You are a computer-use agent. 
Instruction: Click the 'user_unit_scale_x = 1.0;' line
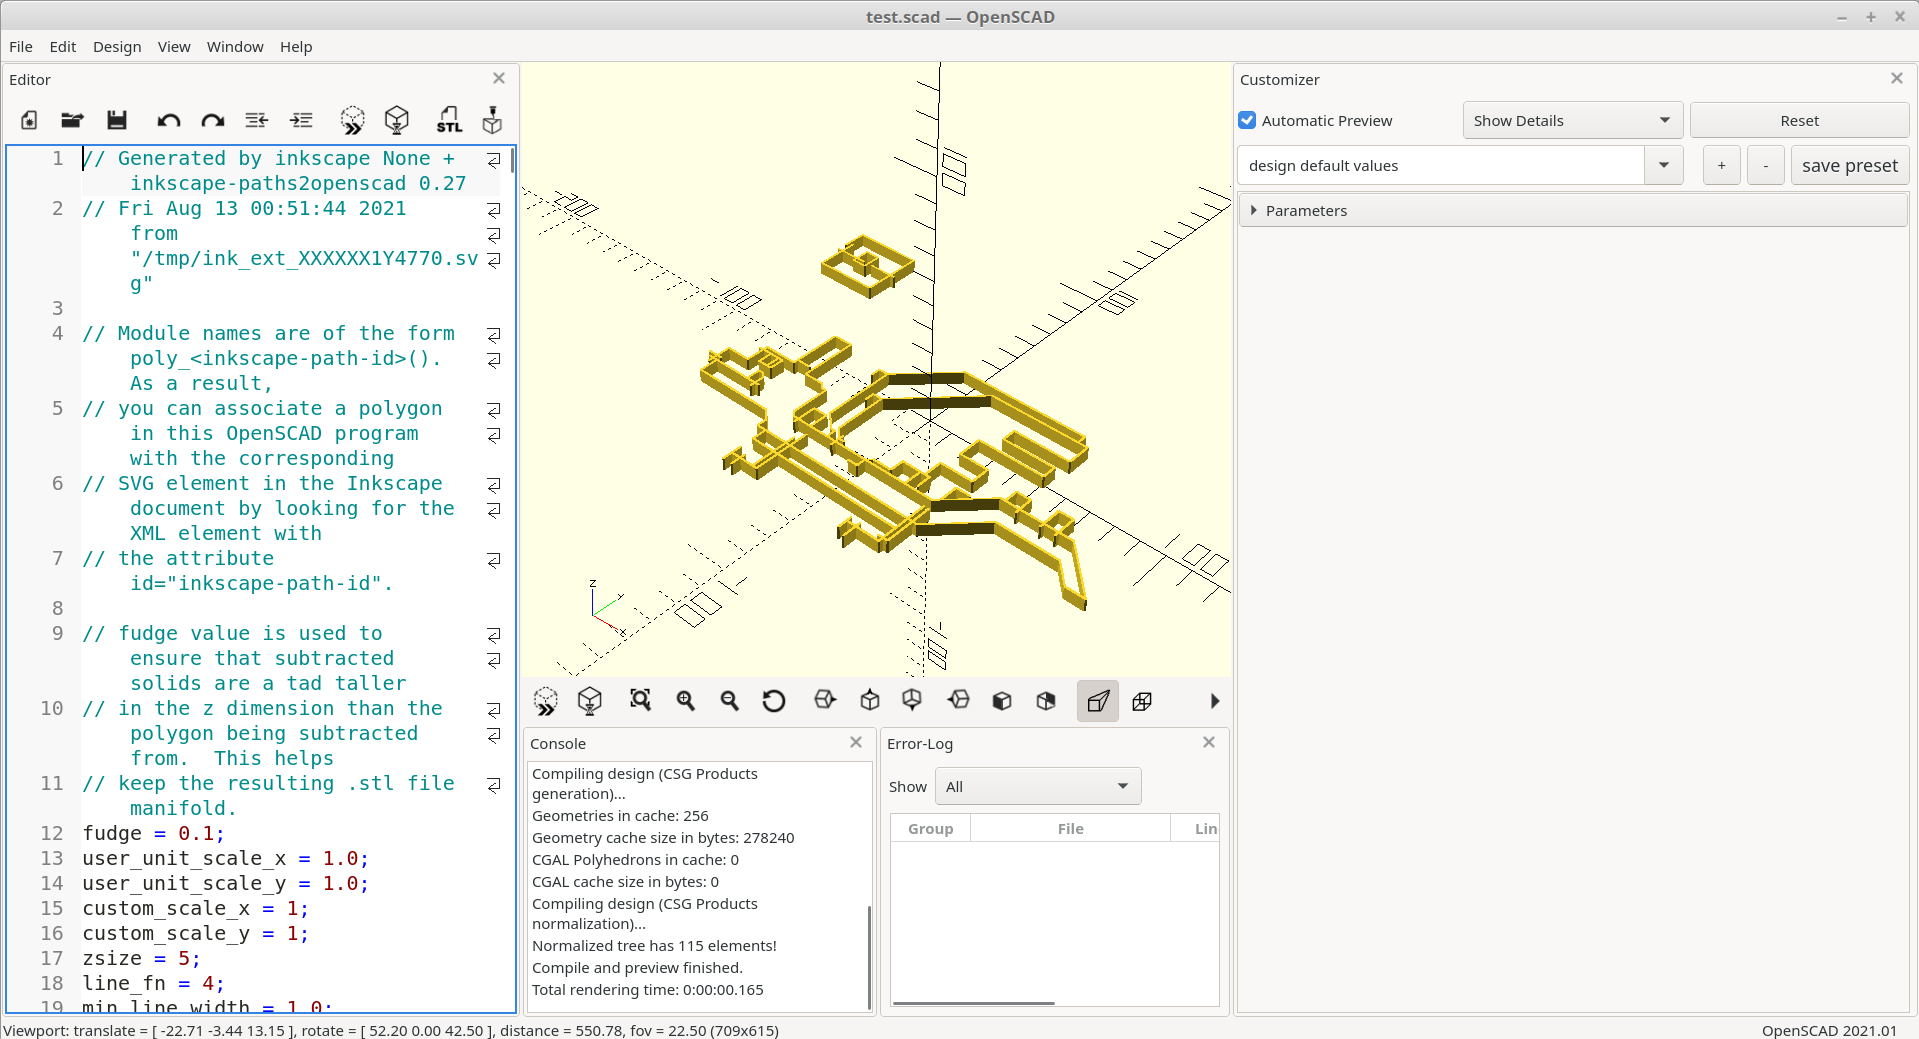tap(225, 858)
